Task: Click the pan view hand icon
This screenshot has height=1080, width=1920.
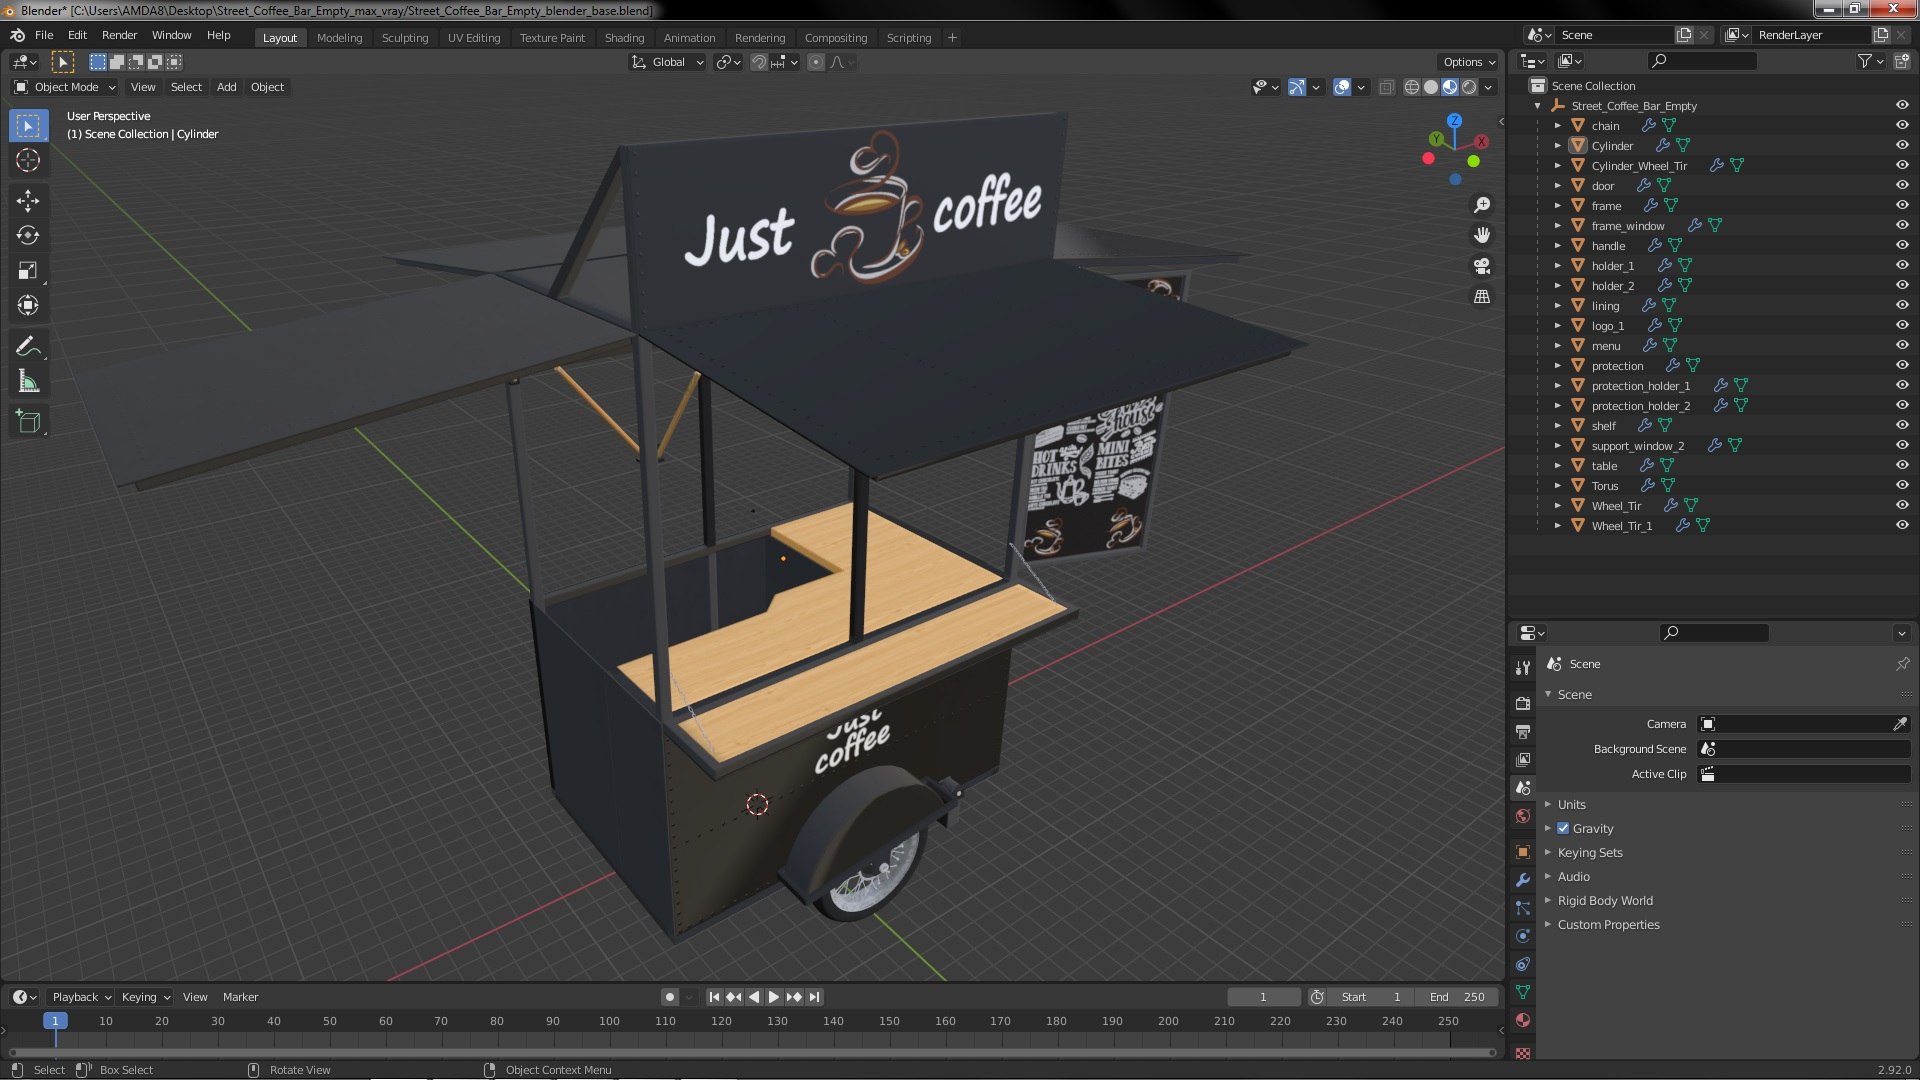Action: (x=1482, y=235)
